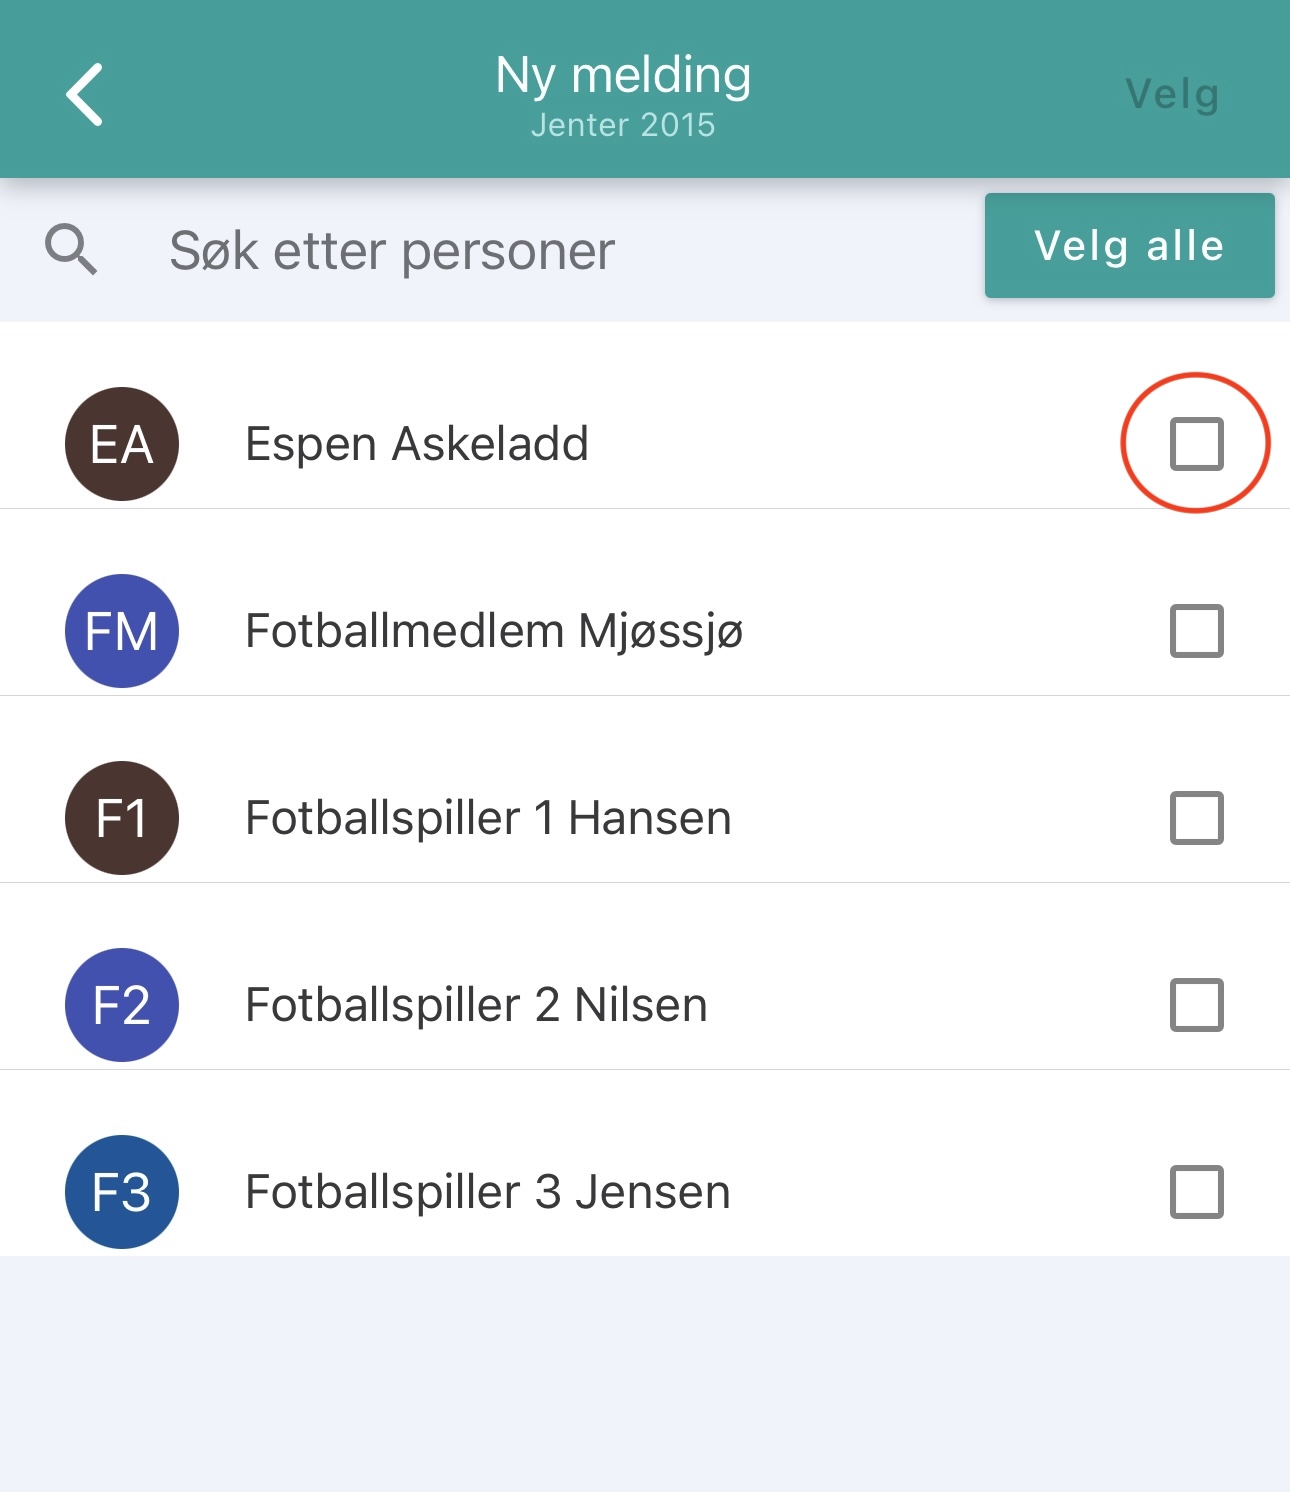Check the box for Espen Askeladd

(1196, 444)
